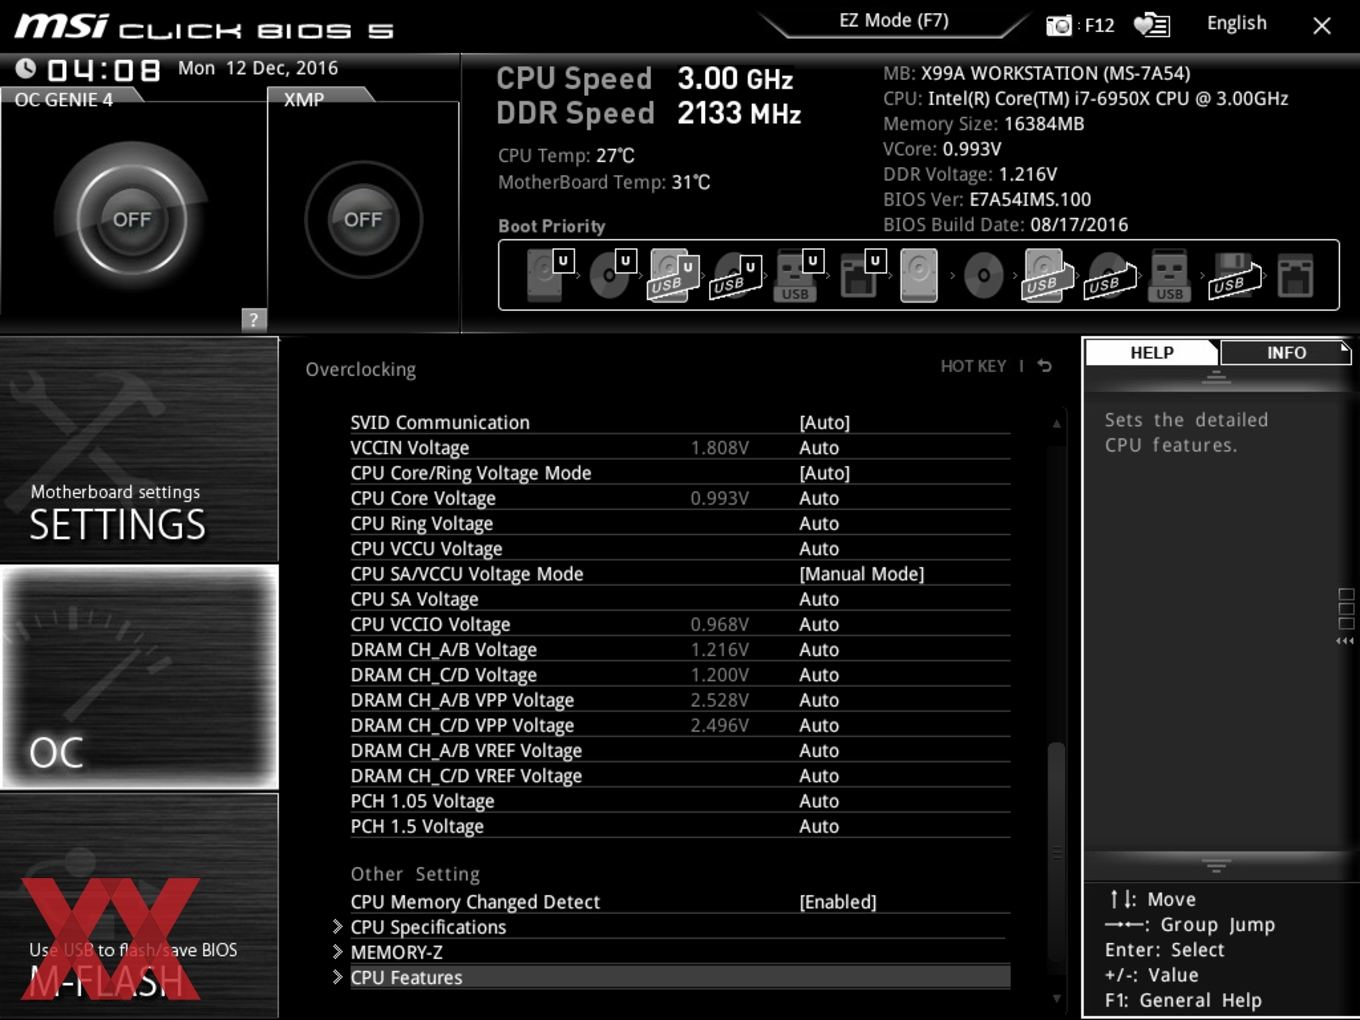Switch to EZ Mode (F7)
The height and width of the screenshot is (1020, 1360).
coord(893,20)
